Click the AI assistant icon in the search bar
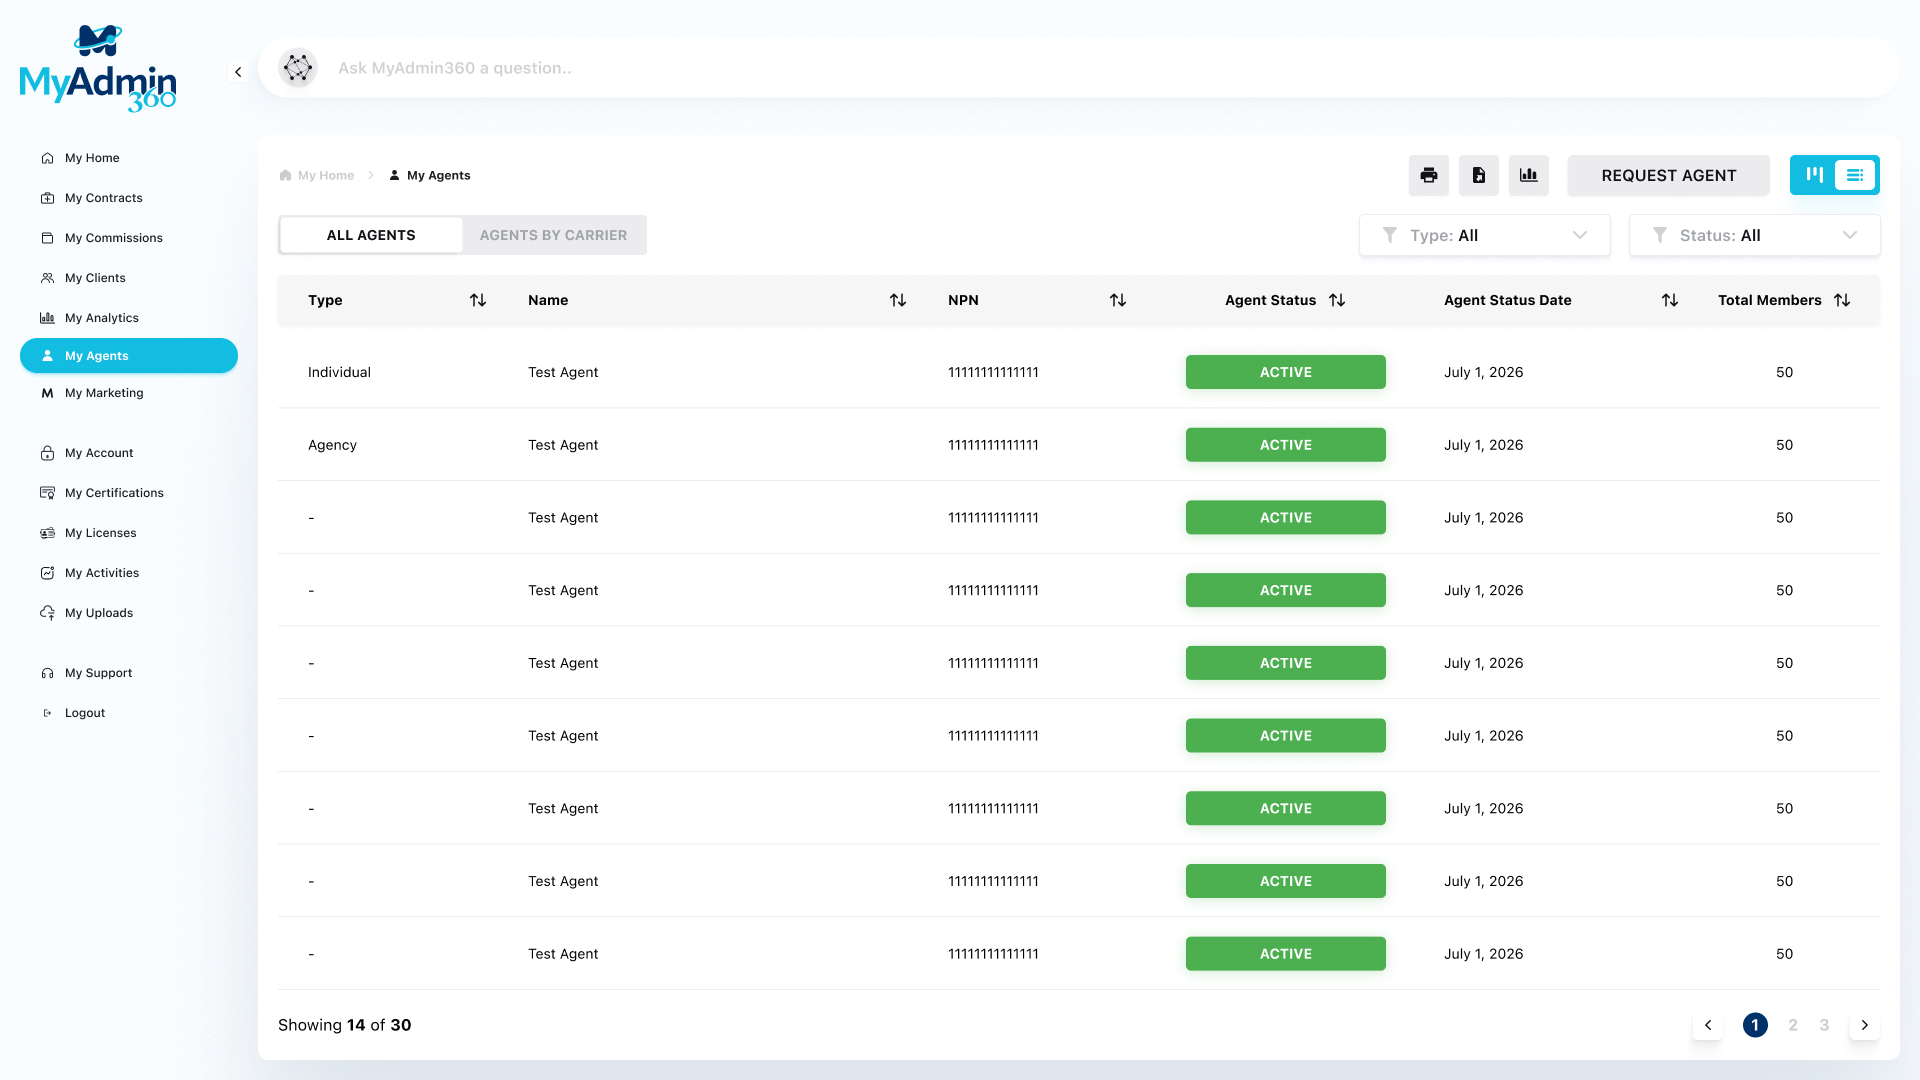The image size is (1920, 1080). coord(297,68)
